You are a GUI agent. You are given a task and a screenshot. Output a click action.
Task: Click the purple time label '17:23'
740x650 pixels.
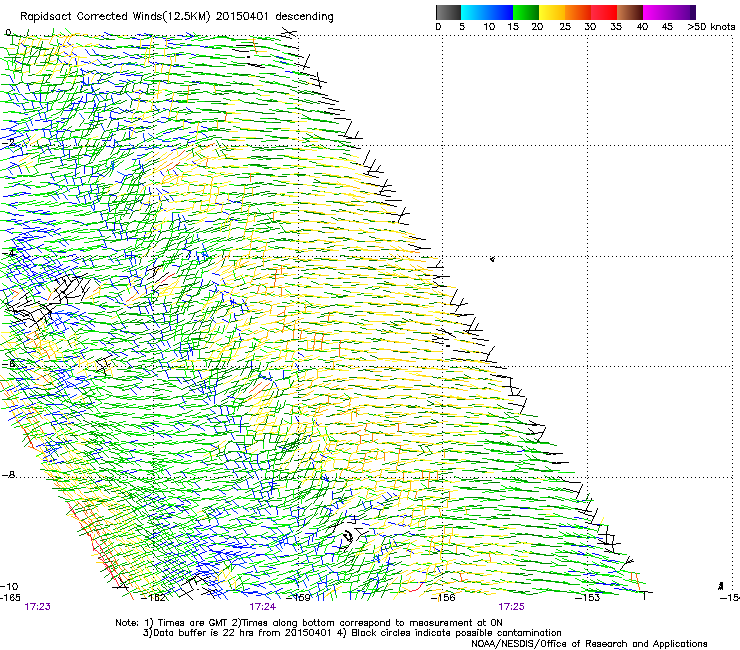37,607
